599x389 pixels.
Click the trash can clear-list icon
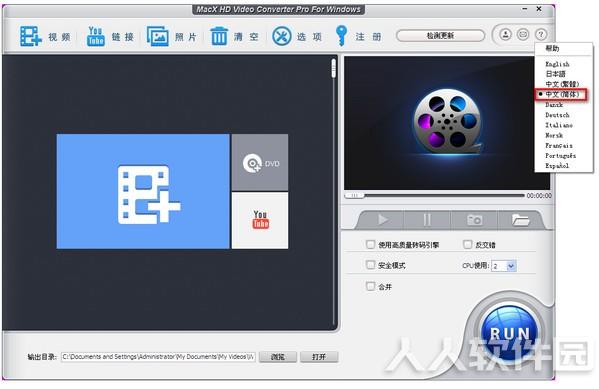[x=219, y=36]
